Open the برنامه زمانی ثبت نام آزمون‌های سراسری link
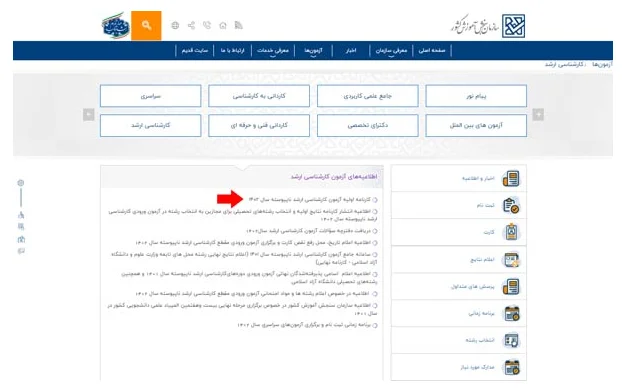Viewport: 622px width, 391px height. click(x=304, y=325)
